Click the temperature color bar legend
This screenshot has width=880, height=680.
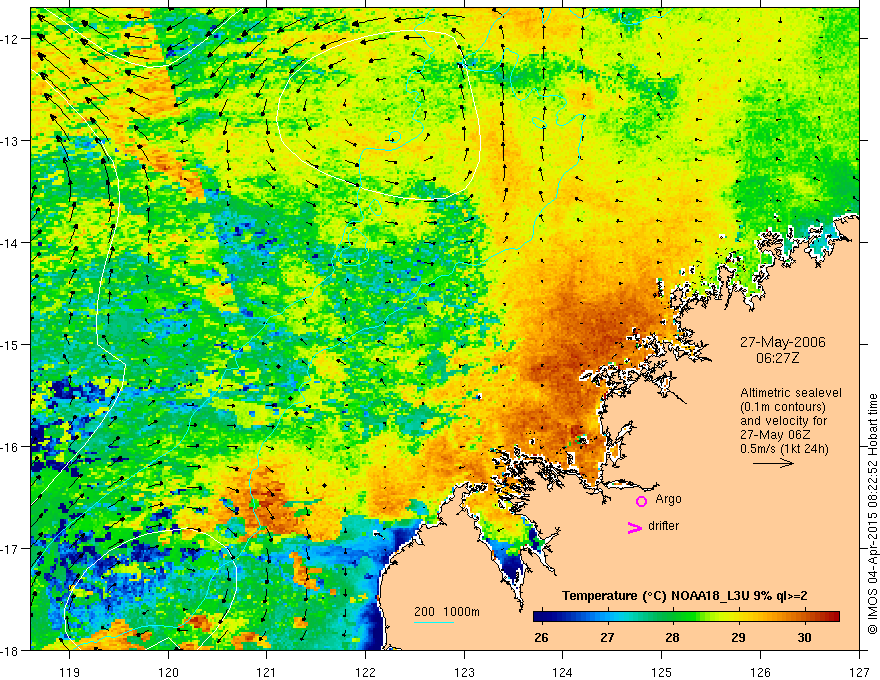click(686, 616)
